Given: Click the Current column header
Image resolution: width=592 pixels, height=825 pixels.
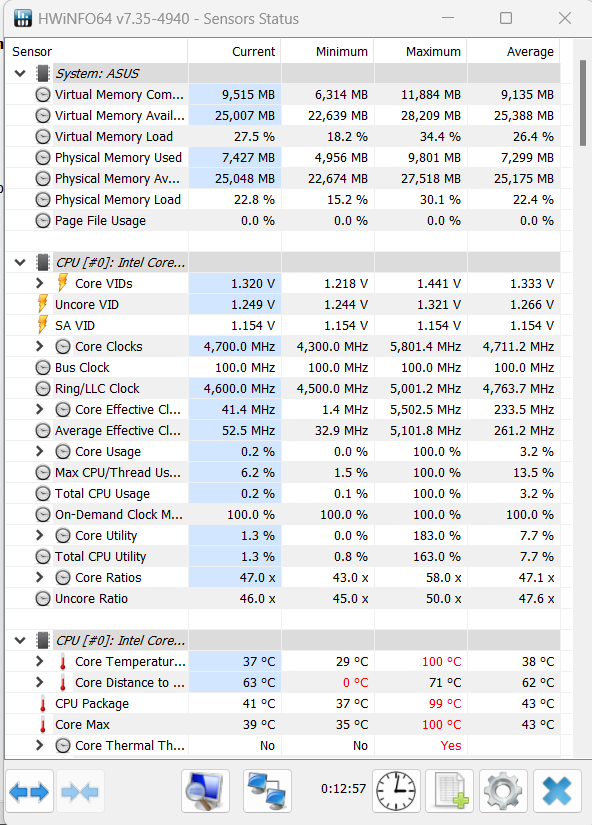Looking at the screenshot, I should coord(253,51).
